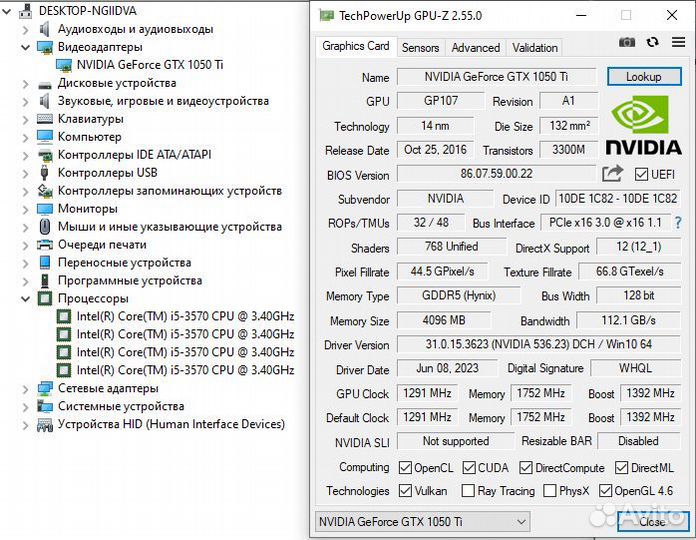Click the DESKTOP-NGIIDVA computer icon

pos(26,11)
